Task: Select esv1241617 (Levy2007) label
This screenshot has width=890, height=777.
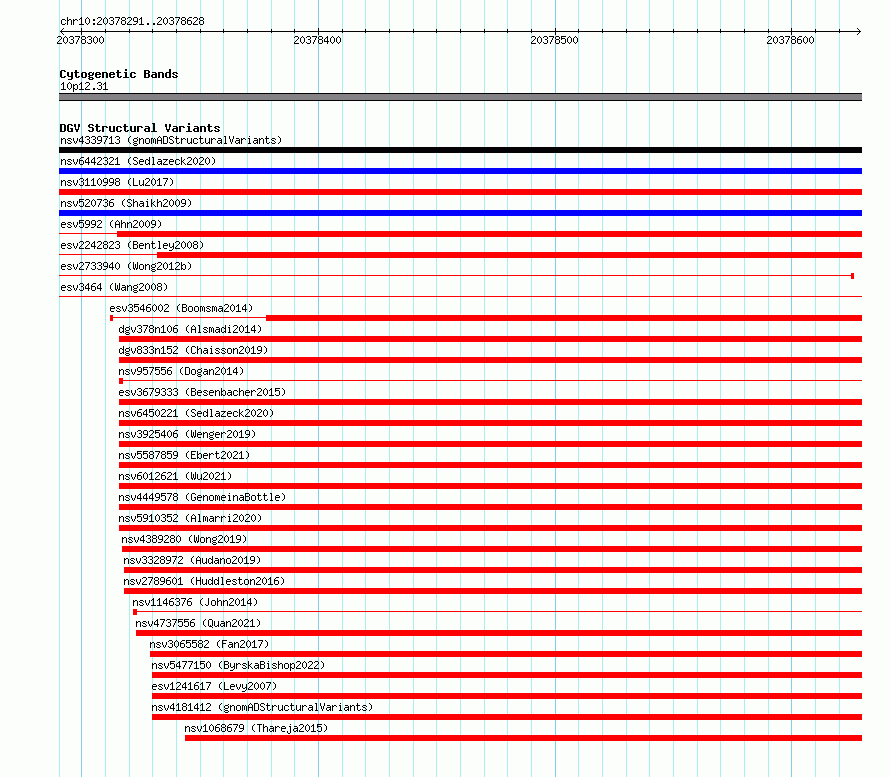Action: tap(214, 686)
